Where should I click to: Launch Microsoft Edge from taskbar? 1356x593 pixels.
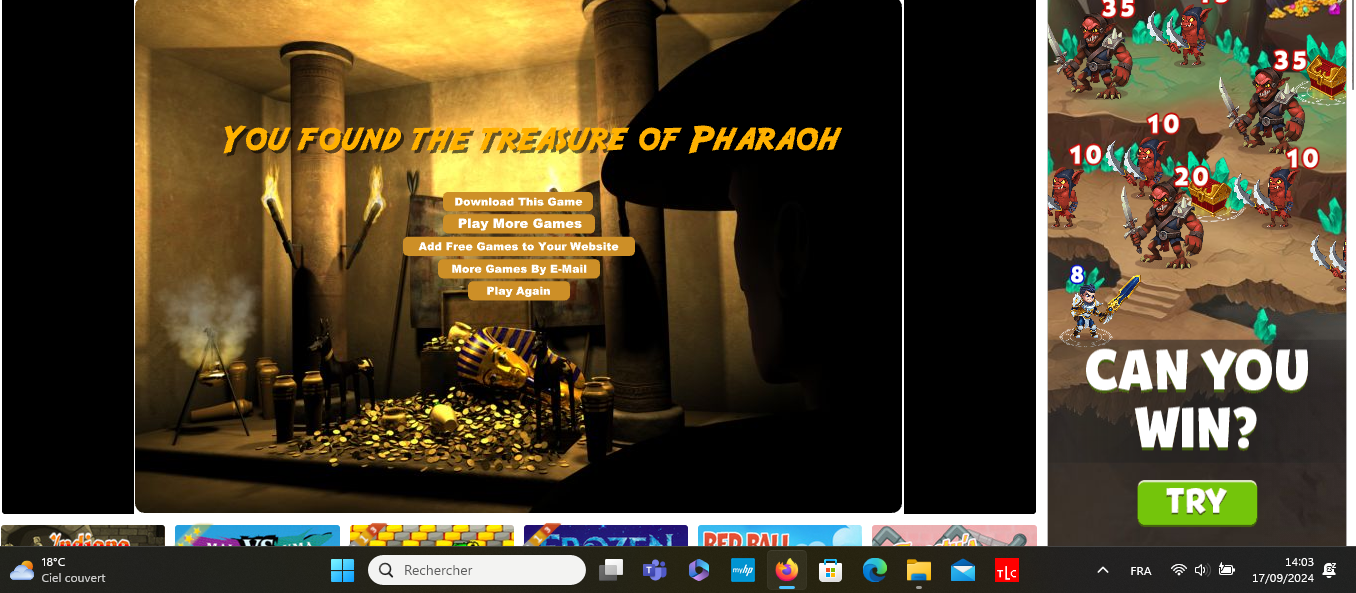coord(875,570)
